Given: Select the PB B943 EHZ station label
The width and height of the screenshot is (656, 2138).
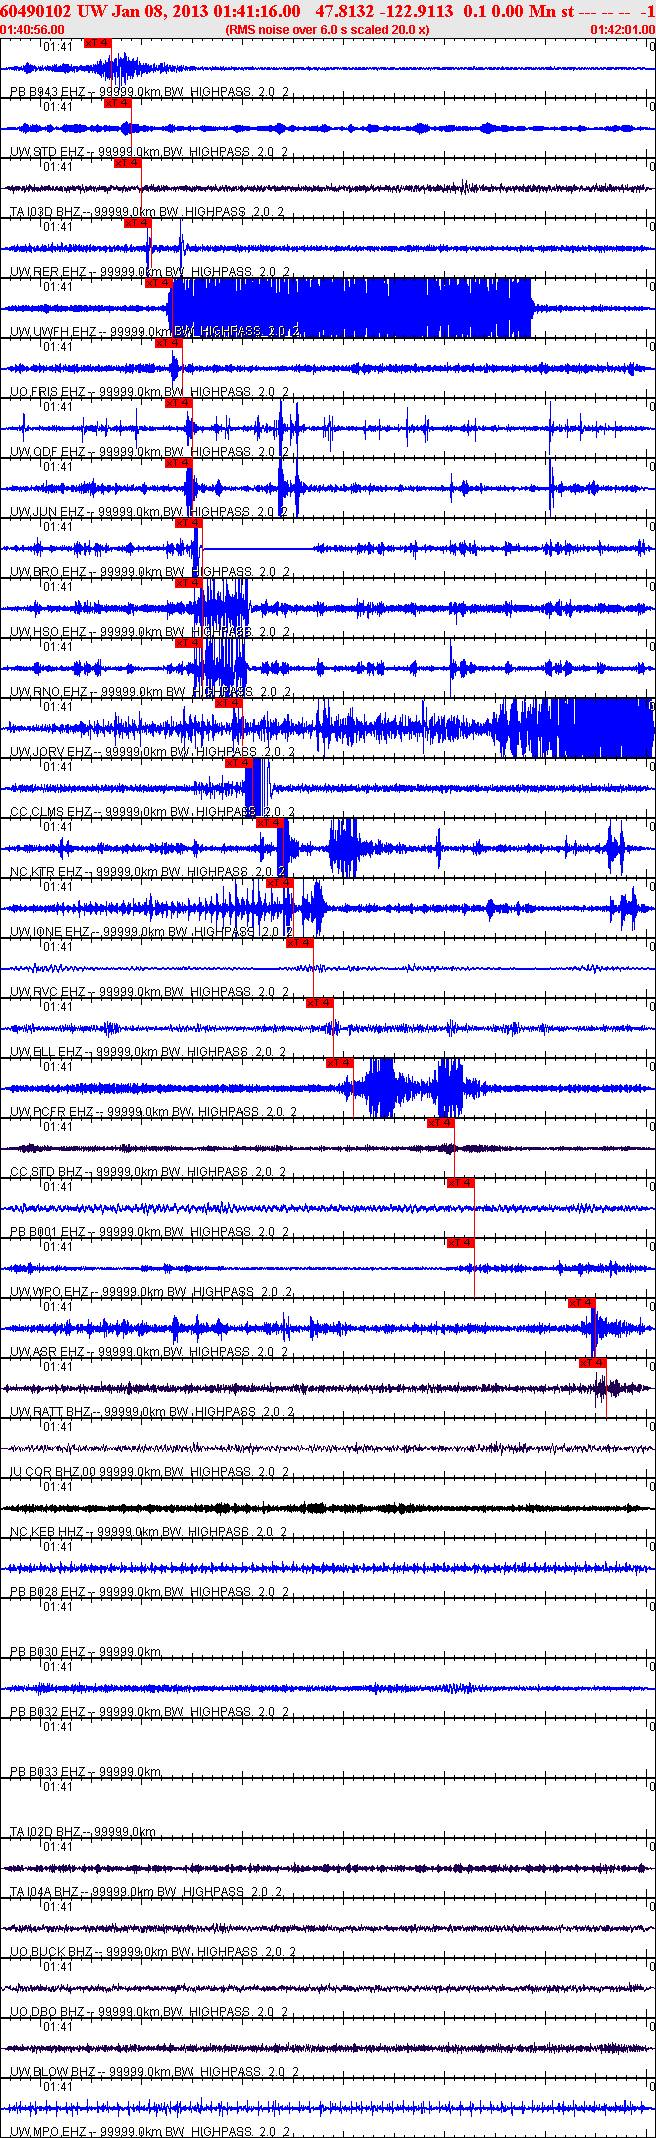Looking at the screenshot, I should click(x=150, y=92).
